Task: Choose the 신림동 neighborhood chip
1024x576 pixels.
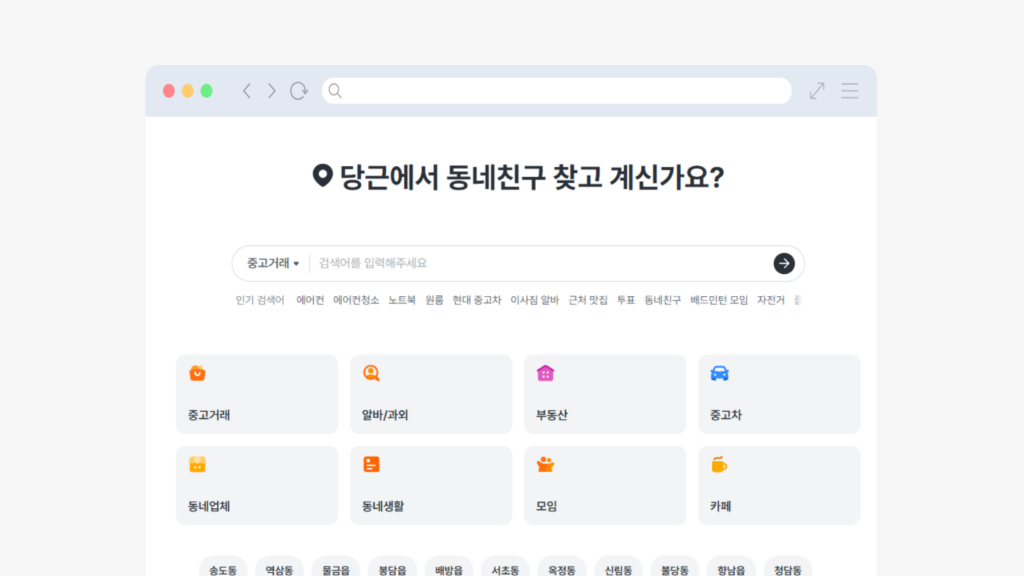Action: point(618,568)
